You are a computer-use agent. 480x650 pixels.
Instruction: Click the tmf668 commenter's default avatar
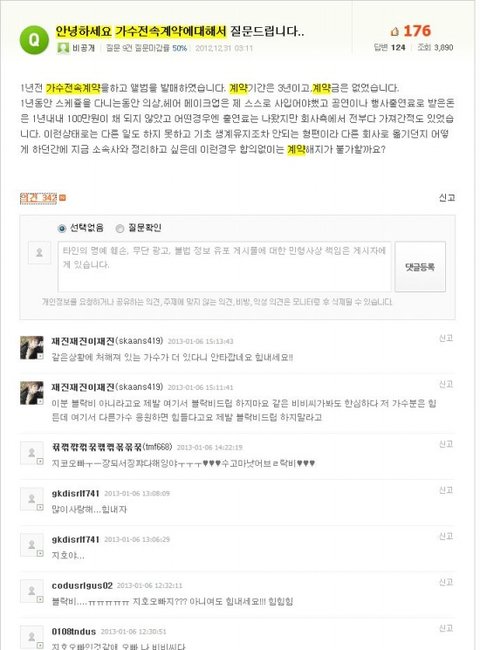[32, 453]
